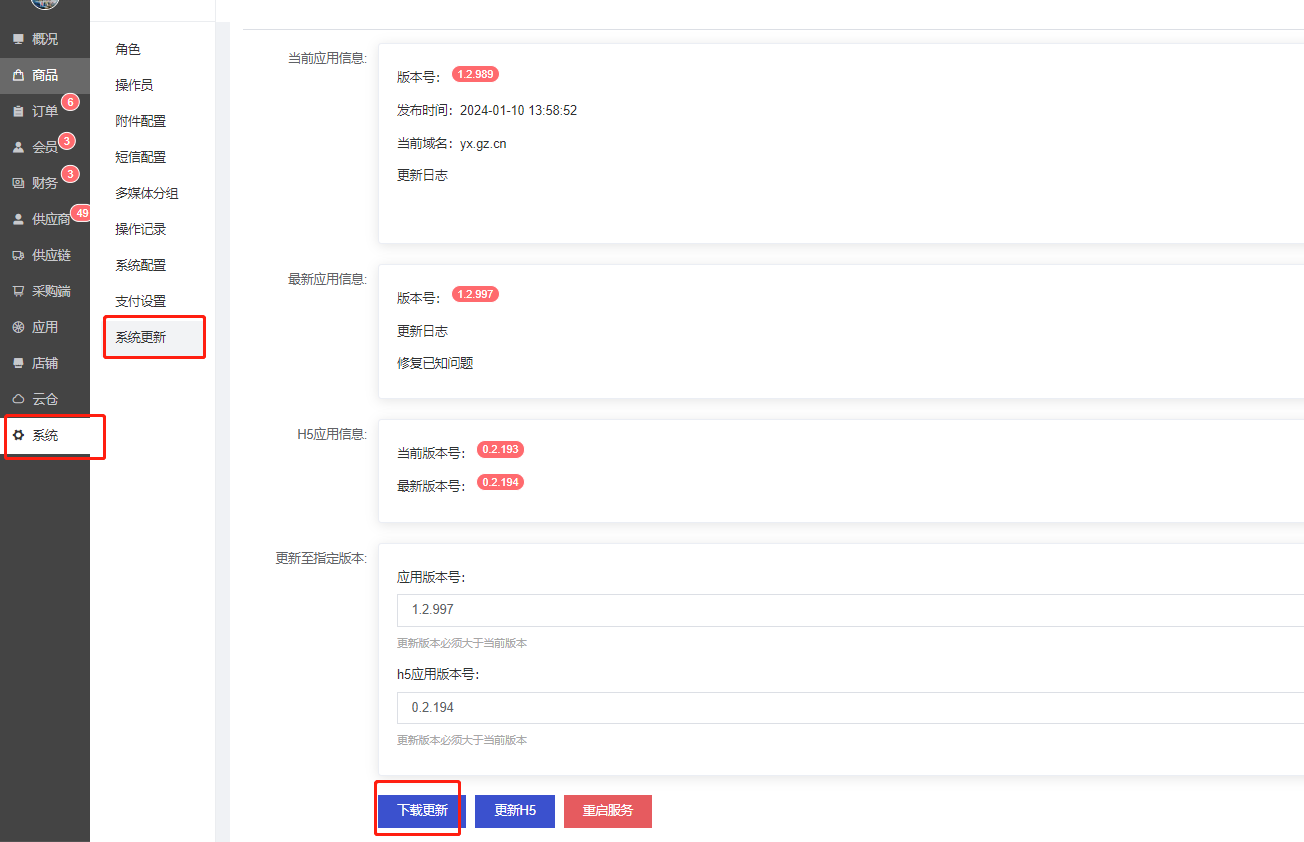The height and width of the screenshot is (842, 1304).
Task: Go to 云仓 cloud warehouse menu
Action: coord(44,399)
